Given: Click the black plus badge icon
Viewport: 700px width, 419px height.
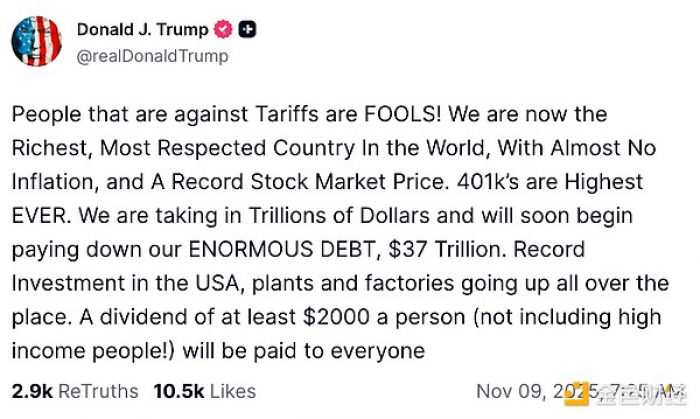Looking at the screenshot, I should tap(247, 30).
